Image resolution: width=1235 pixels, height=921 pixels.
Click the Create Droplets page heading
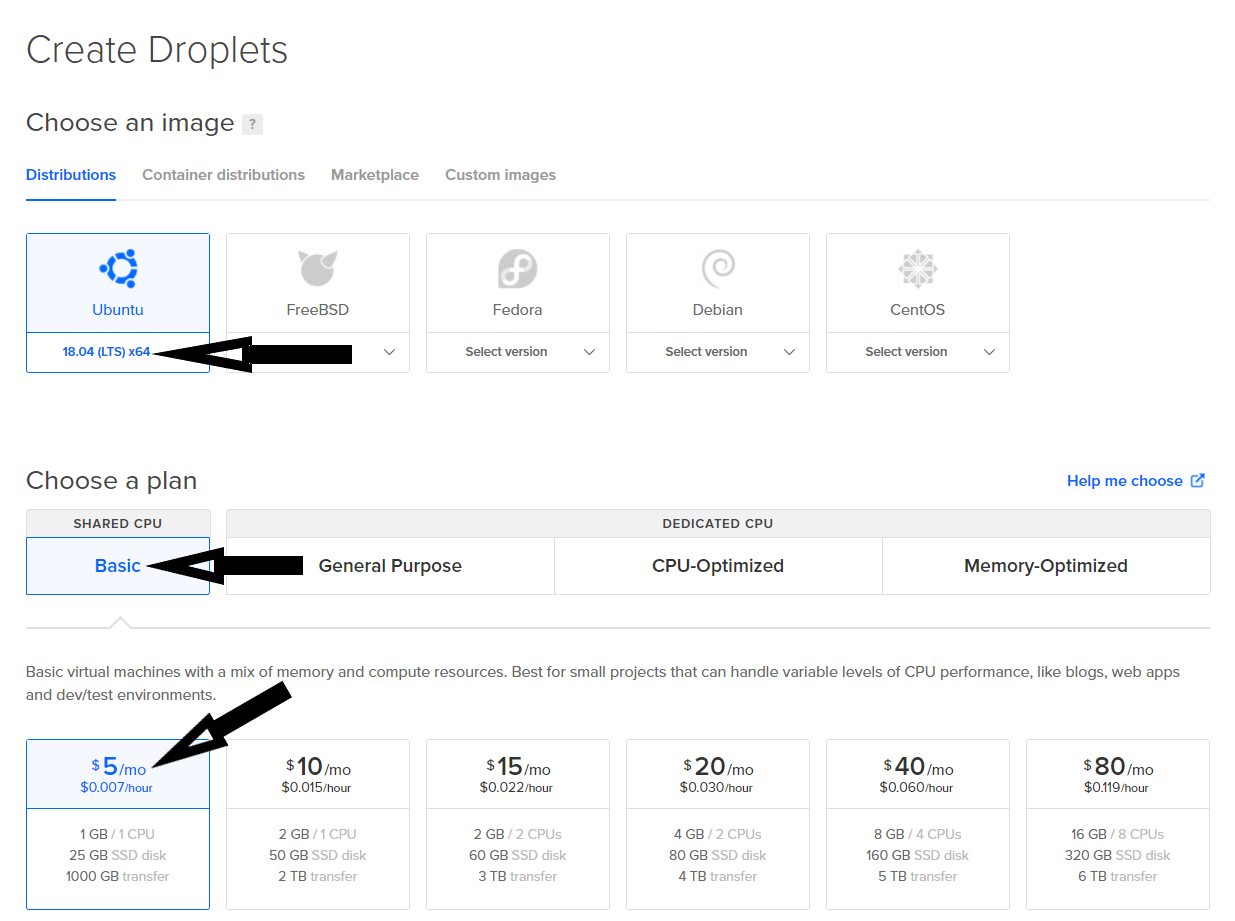tap(157, 50)
